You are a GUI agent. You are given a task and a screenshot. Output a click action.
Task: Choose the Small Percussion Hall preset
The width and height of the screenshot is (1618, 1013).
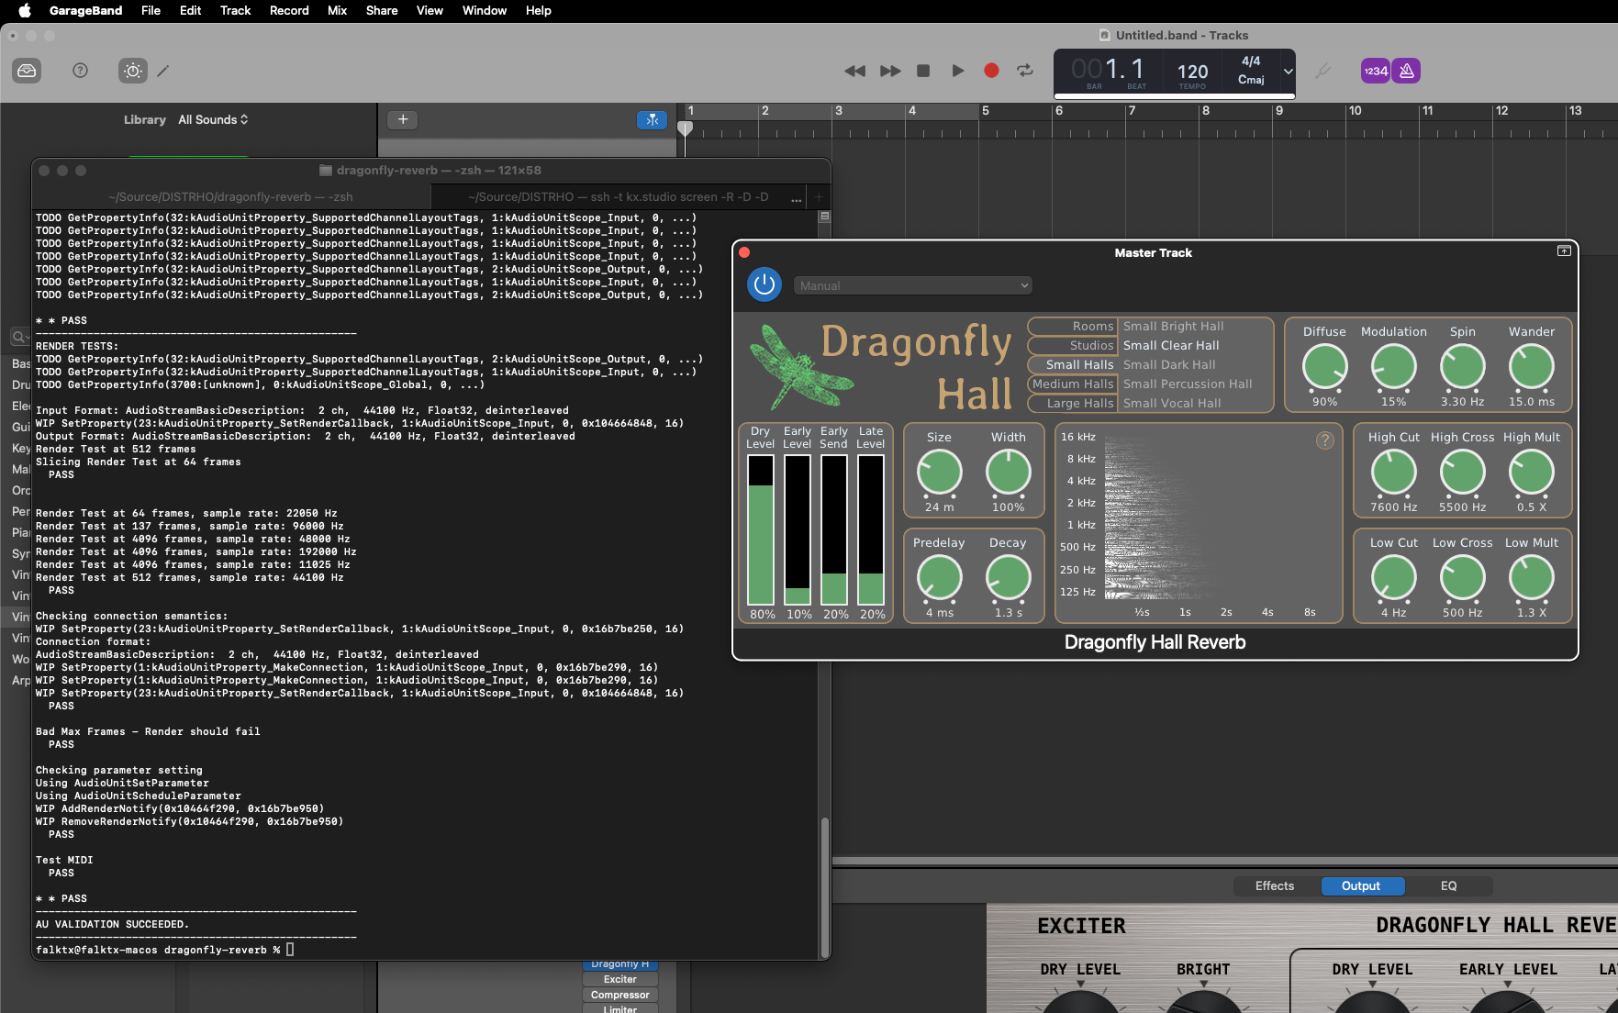[1187, 384]
